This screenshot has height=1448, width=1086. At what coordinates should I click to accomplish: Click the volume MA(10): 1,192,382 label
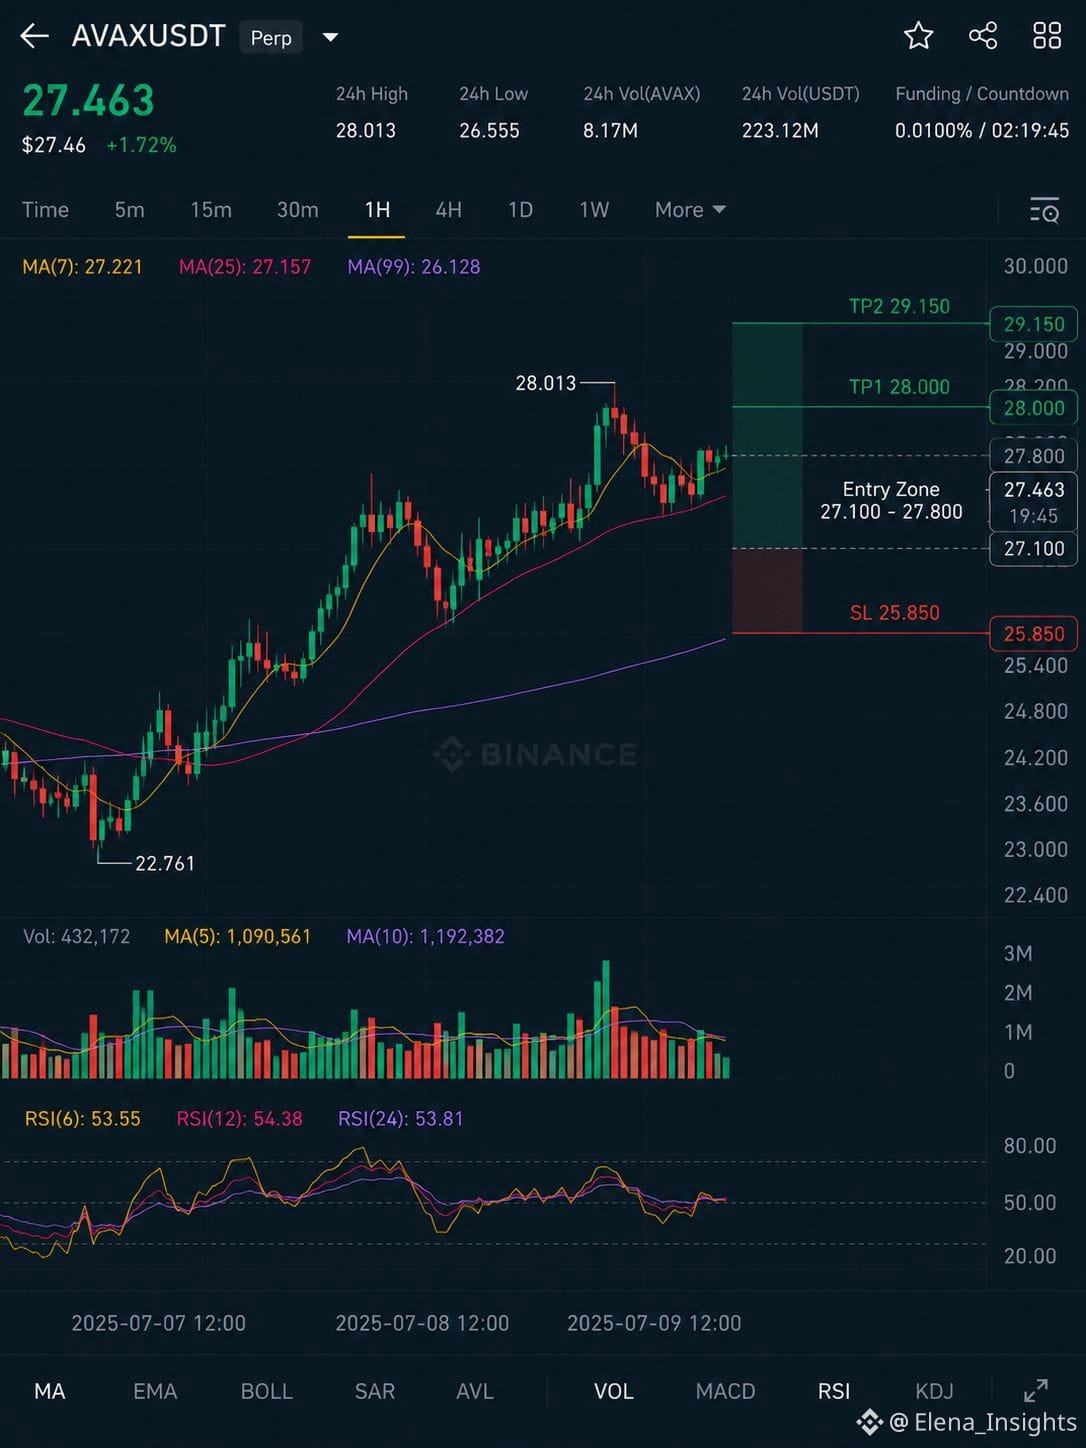pyautogui.click(x=425, y=937)
